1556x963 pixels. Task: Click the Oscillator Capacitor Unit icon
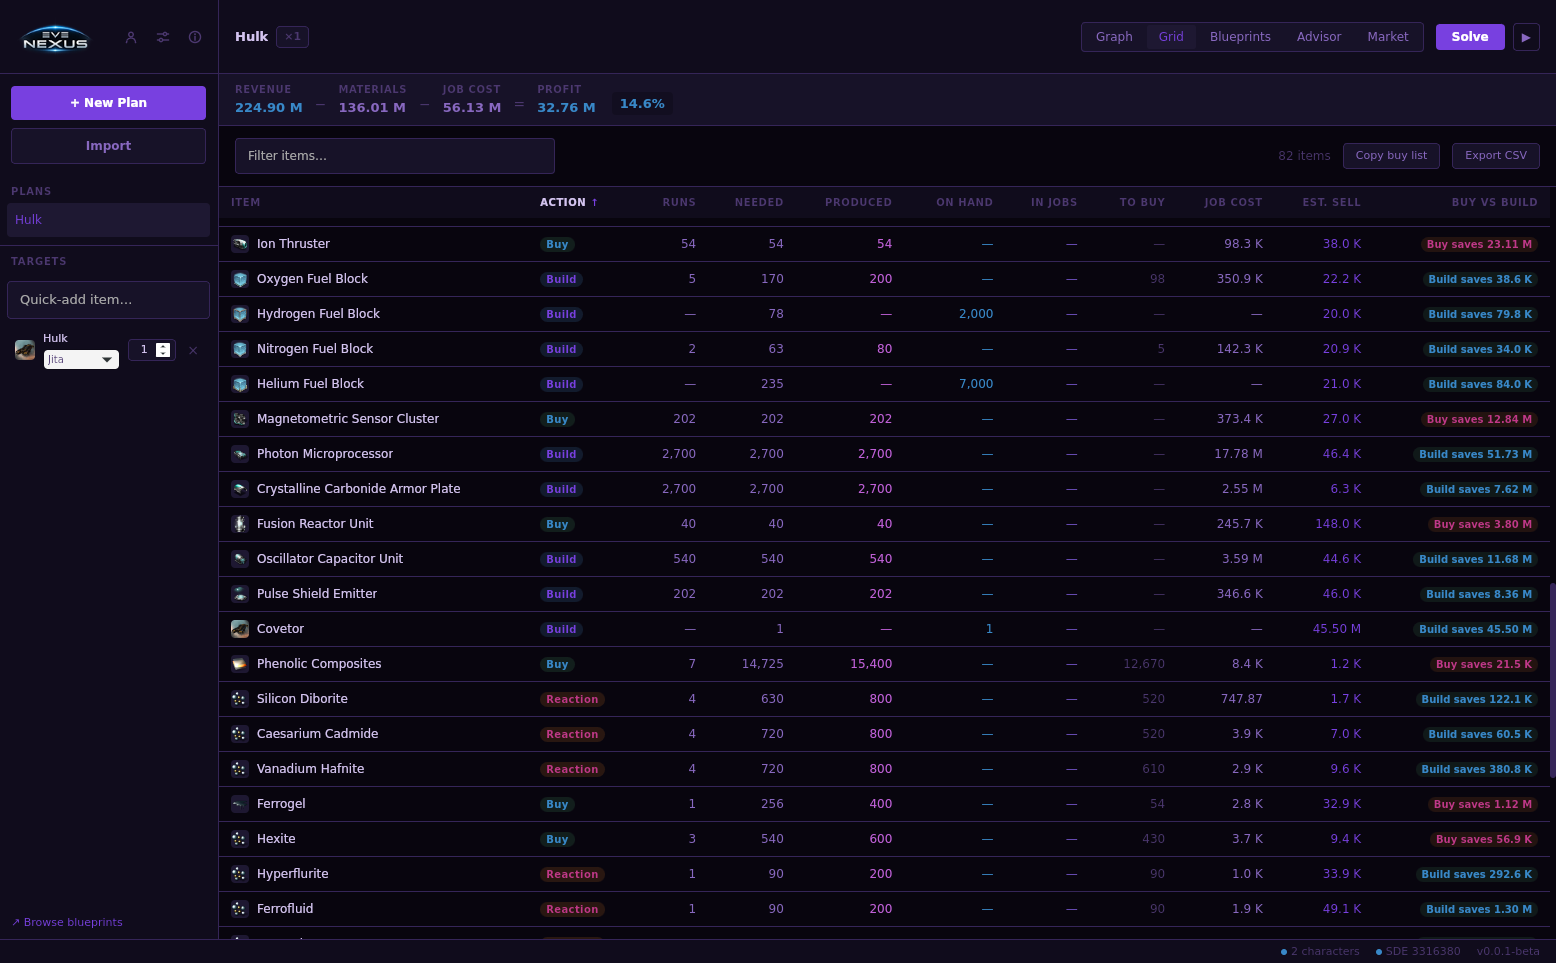240,559
